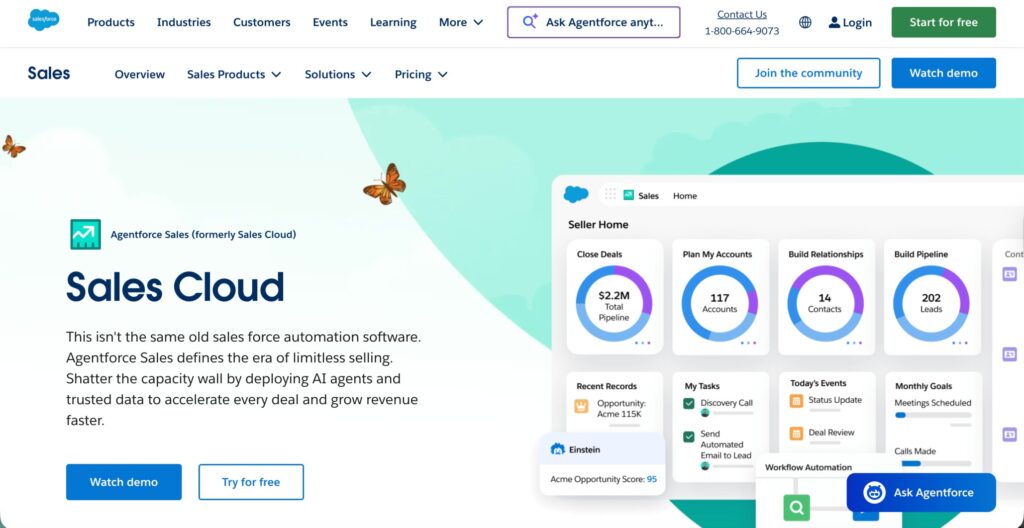Open the Events menu
This screenshot has height=528, width=1024.
(330, 22)
